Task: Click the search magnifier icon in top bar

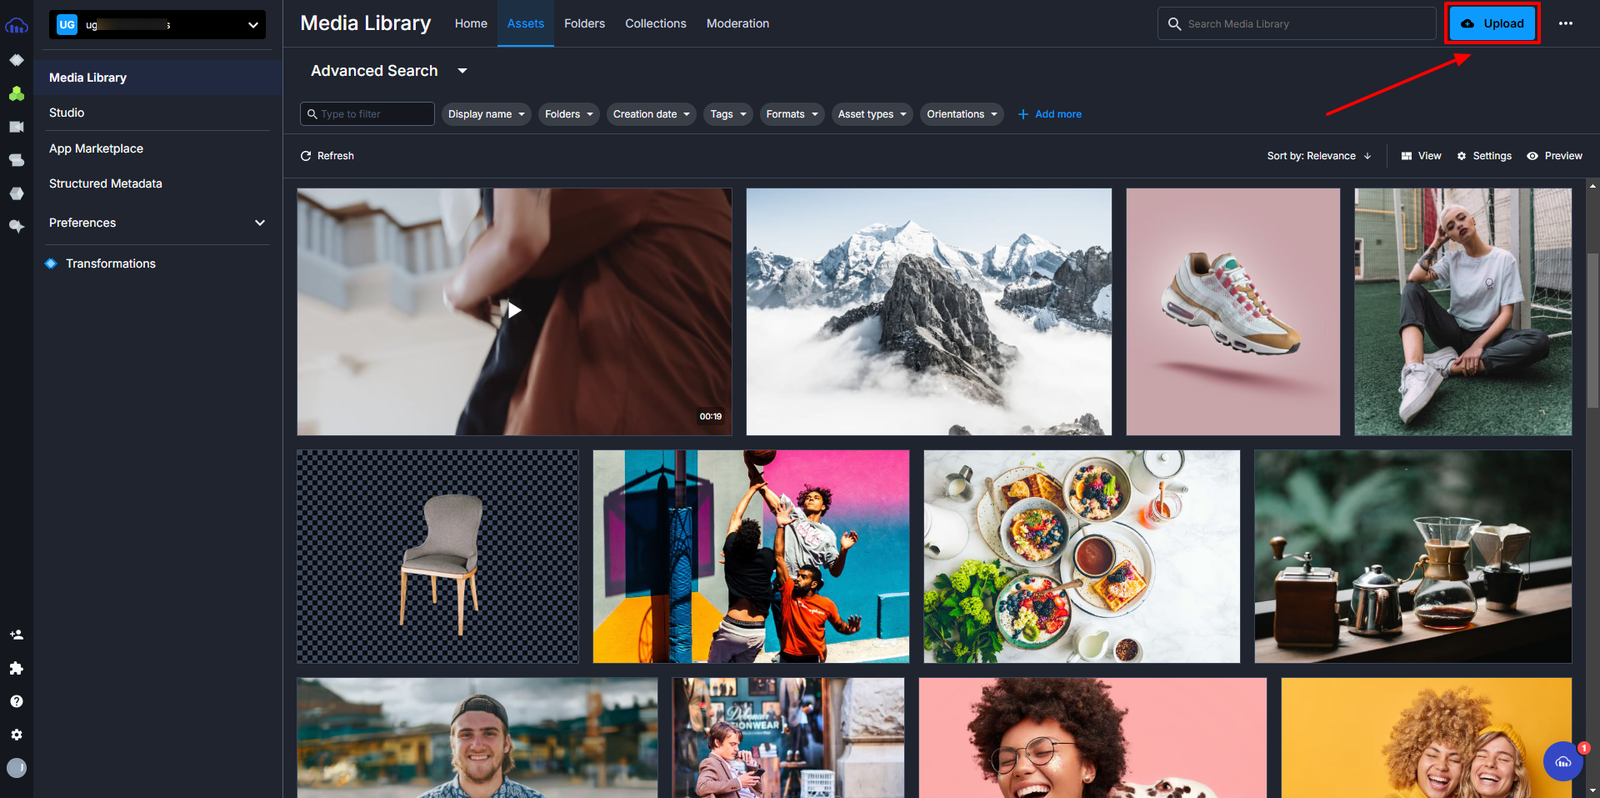Action: point(1174,24)
